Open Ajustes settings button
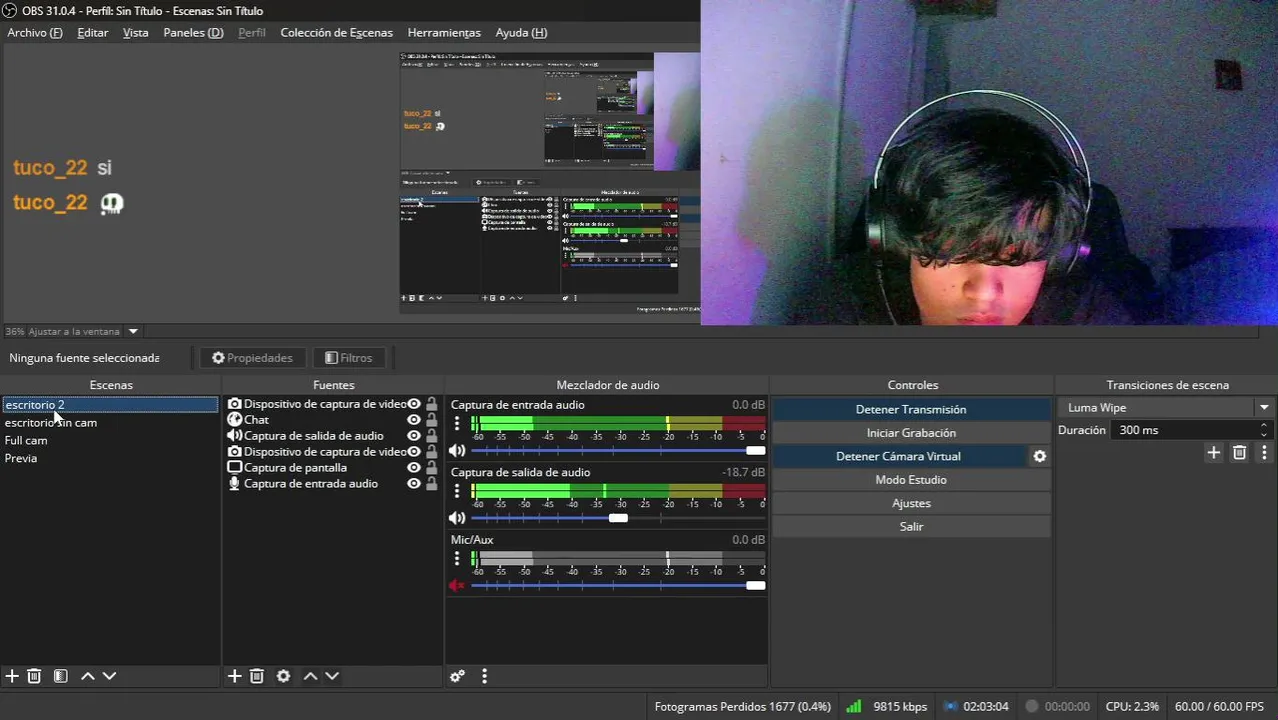This screenshot has width=1278, height=720. 911,503
